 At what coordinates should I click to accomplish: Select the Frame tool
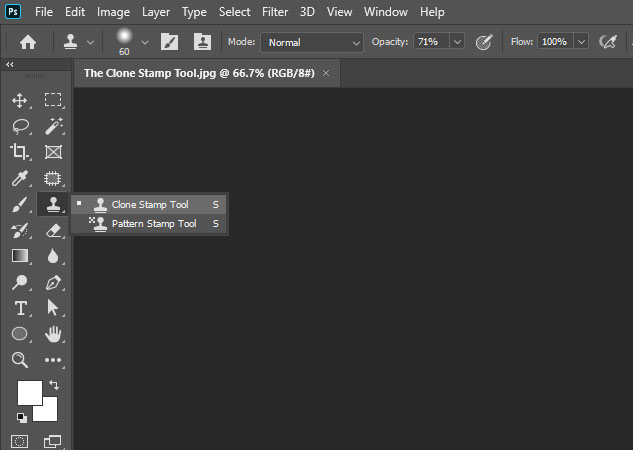coord(53,152)
